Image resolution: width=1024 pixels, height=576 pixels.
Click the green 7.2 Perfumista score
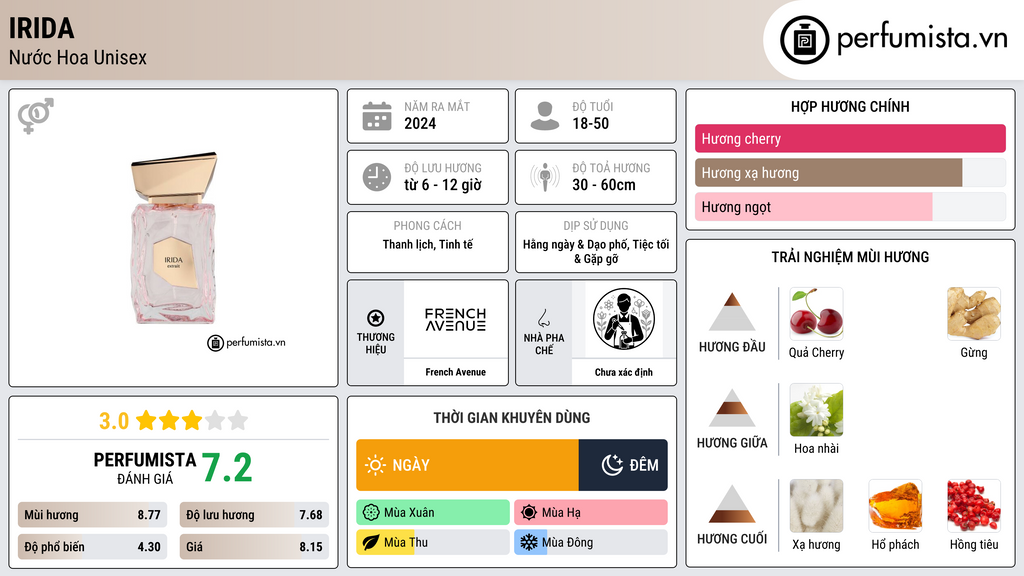pos(227,468)
